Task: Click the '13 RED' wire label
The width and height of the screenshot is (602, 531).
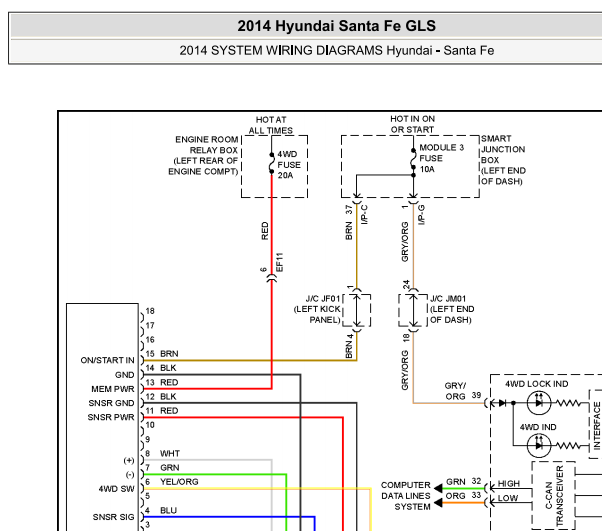Action: tap(162, 382)
